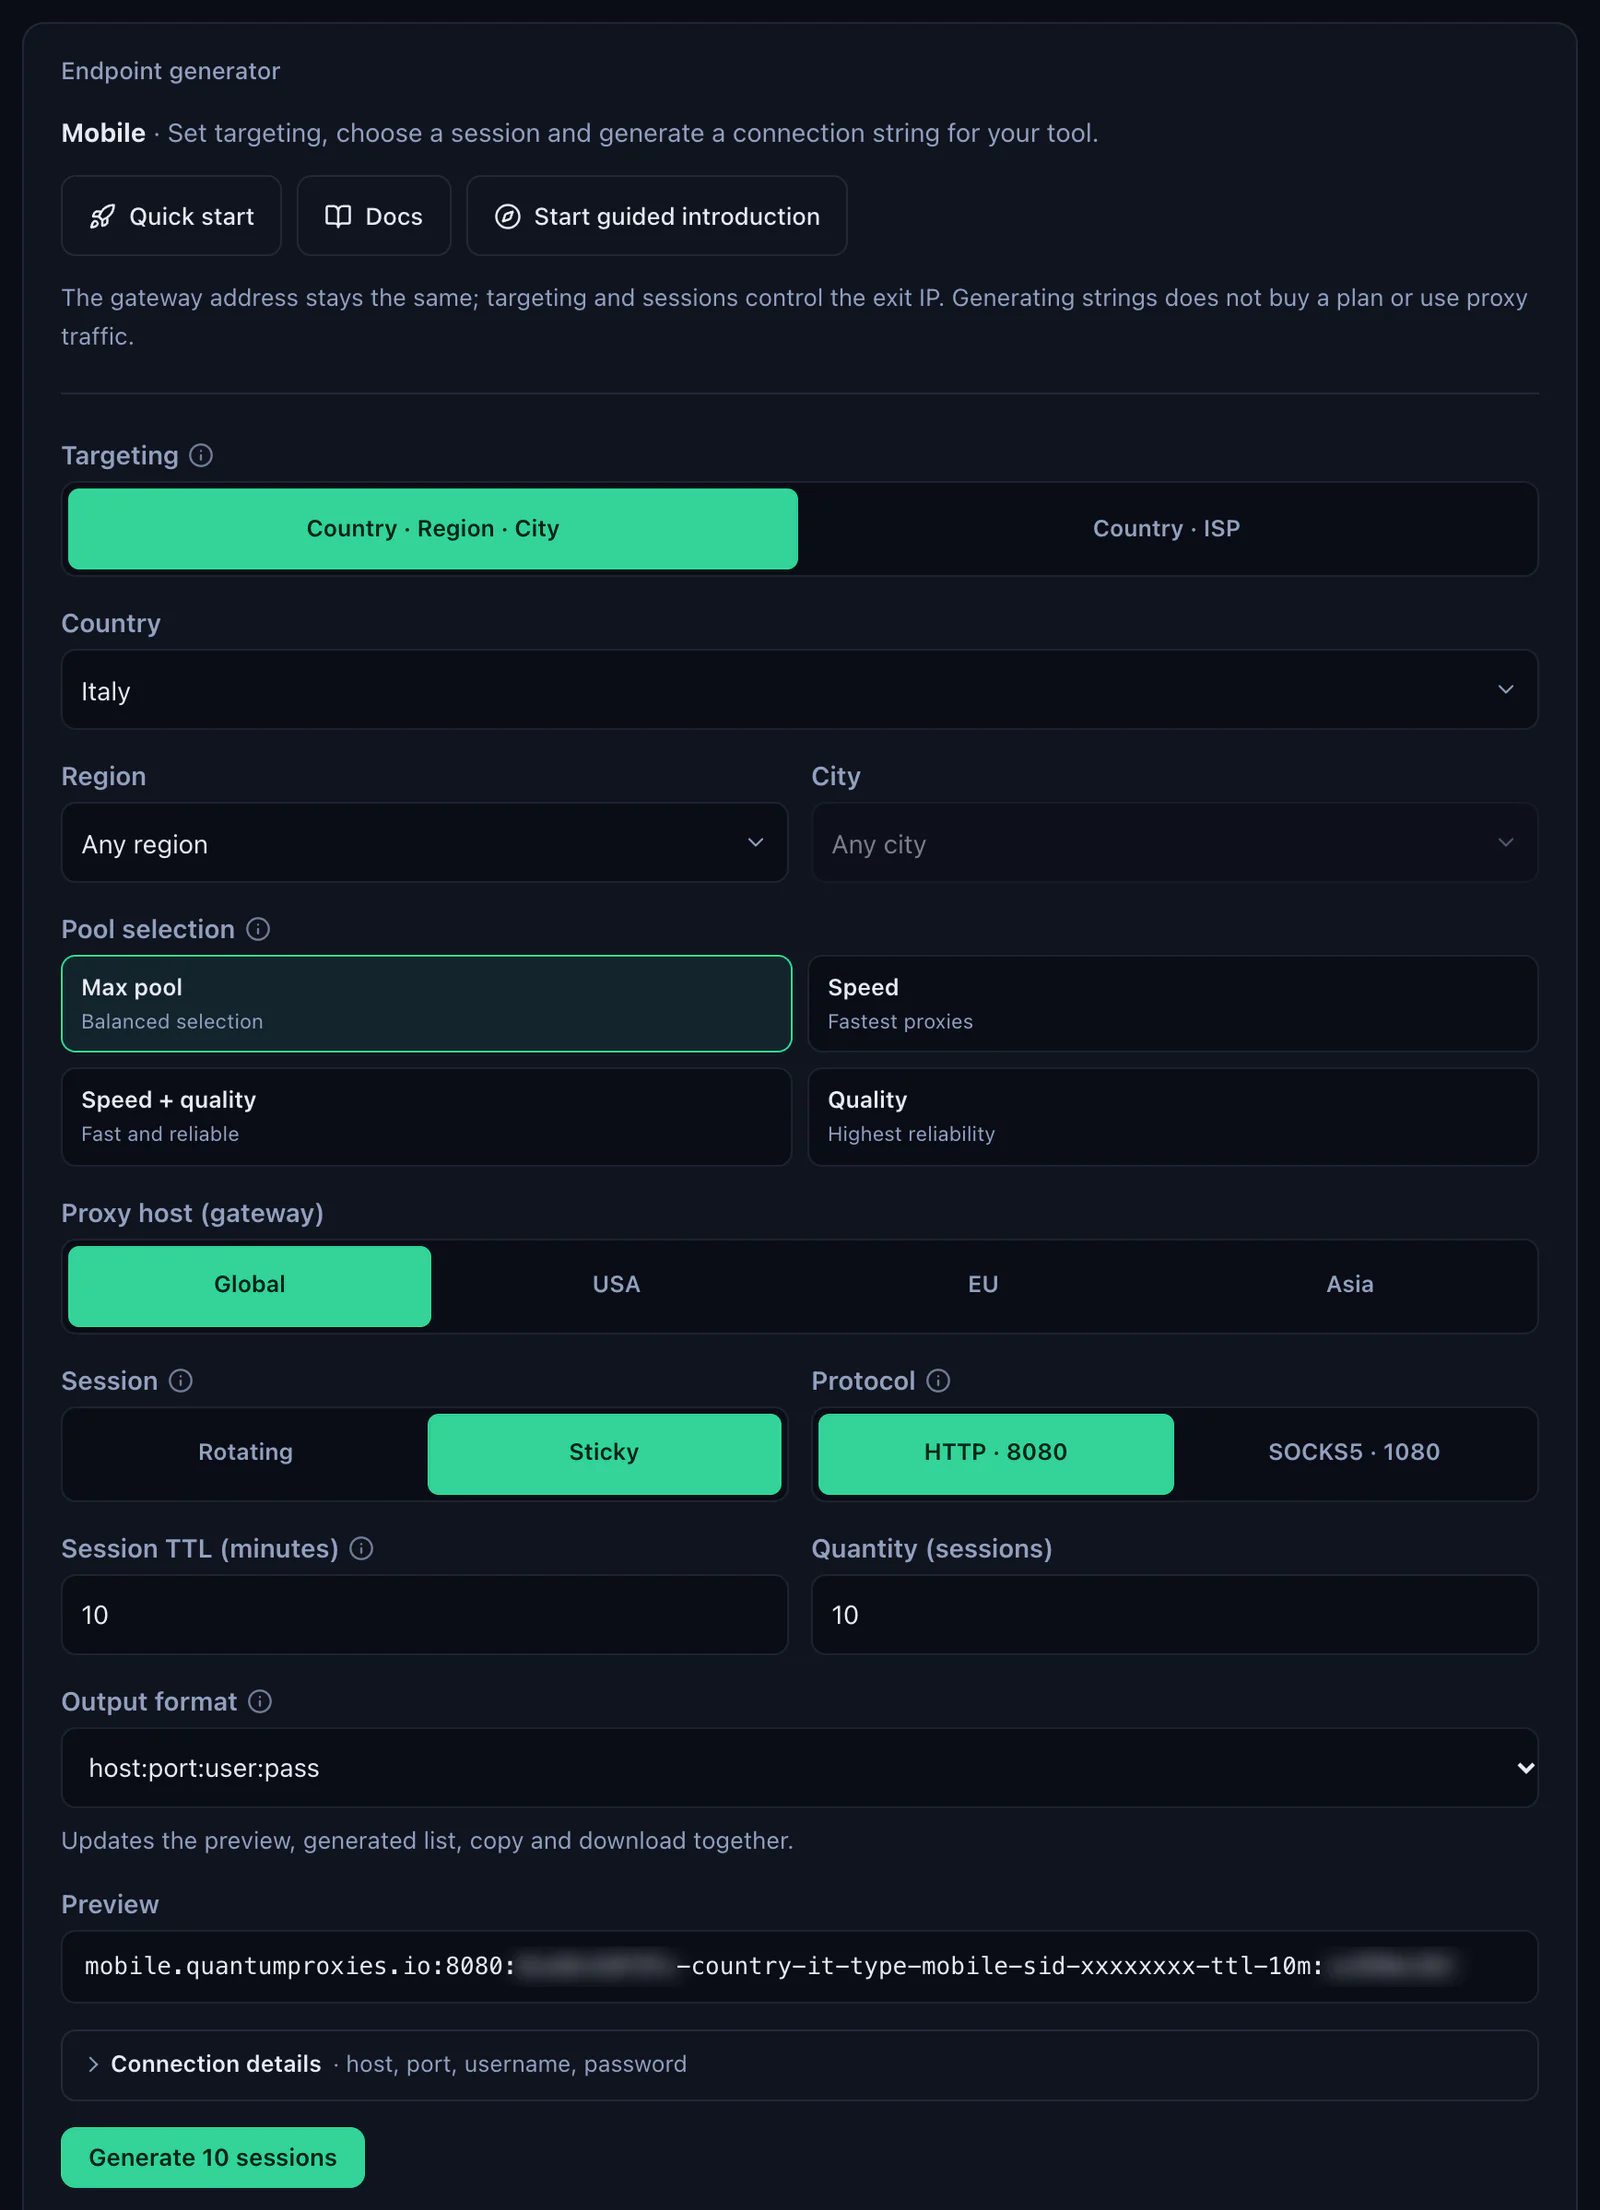
Task: Choose the Speed pool option
Action: click(1173, 1004)
